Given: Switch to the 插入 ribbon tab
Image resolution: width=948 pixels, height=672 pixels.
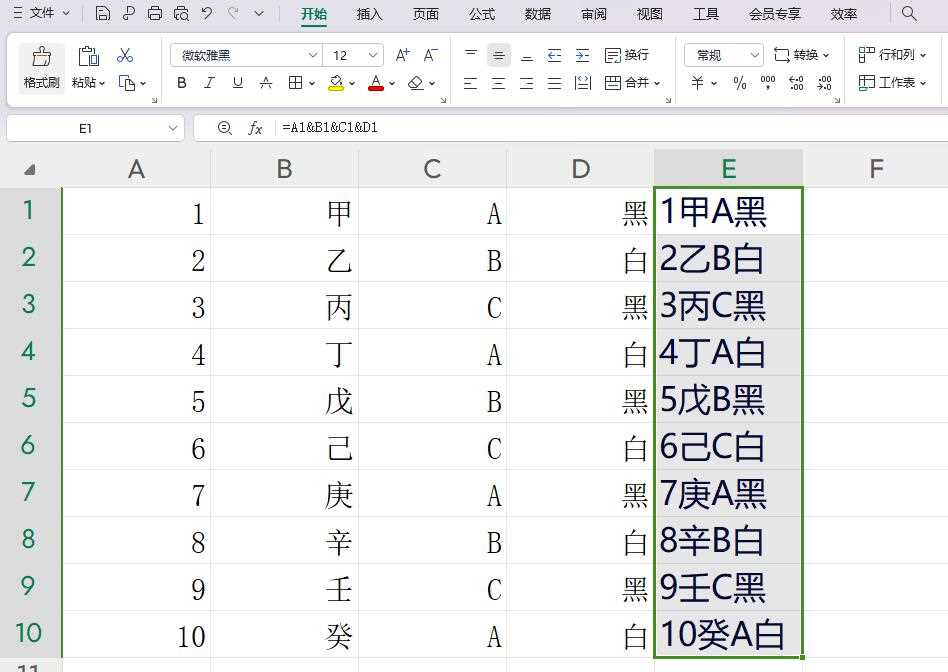Looking at the screenshot, I should click(x=368, y=14).
